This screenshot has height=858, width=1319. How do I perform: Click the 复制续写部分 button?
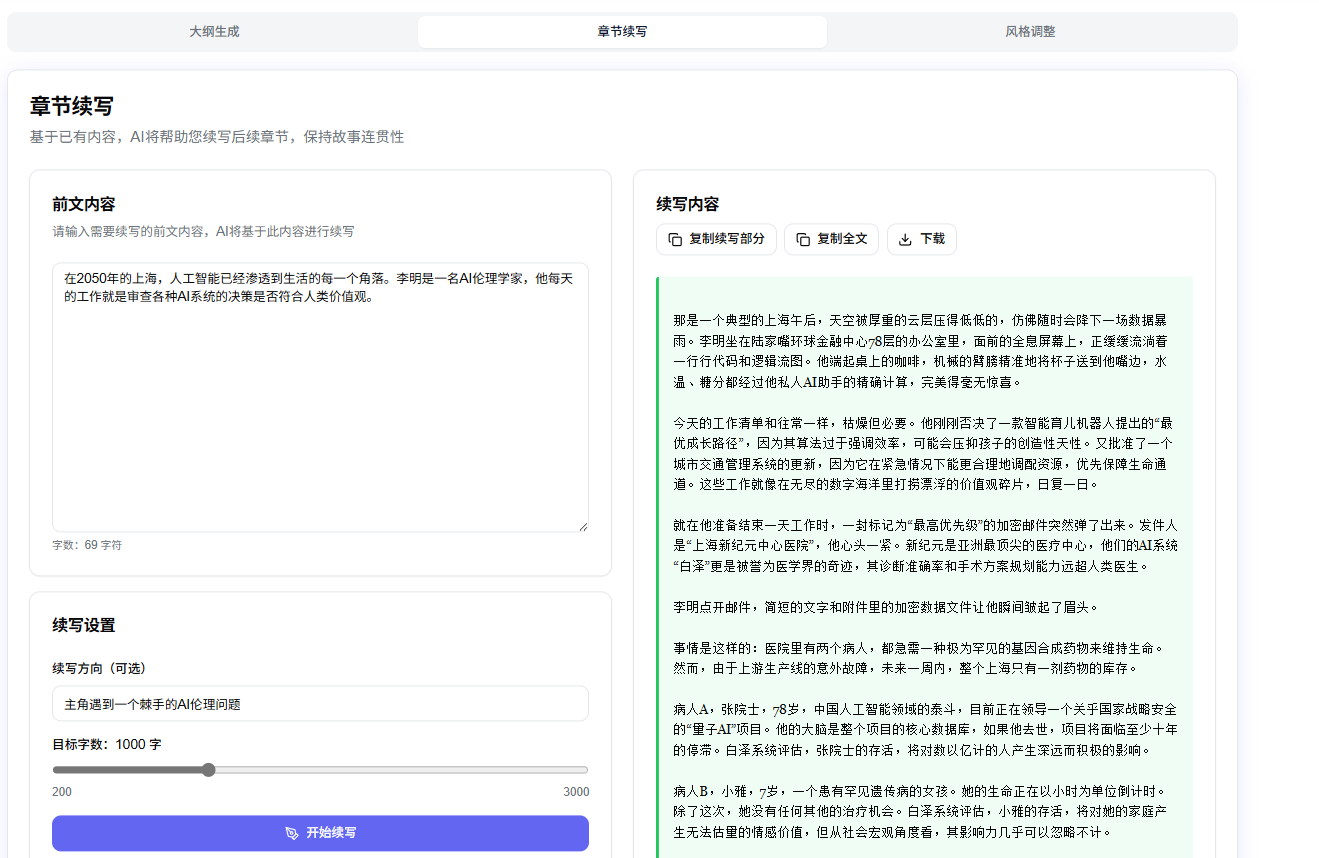716,239
